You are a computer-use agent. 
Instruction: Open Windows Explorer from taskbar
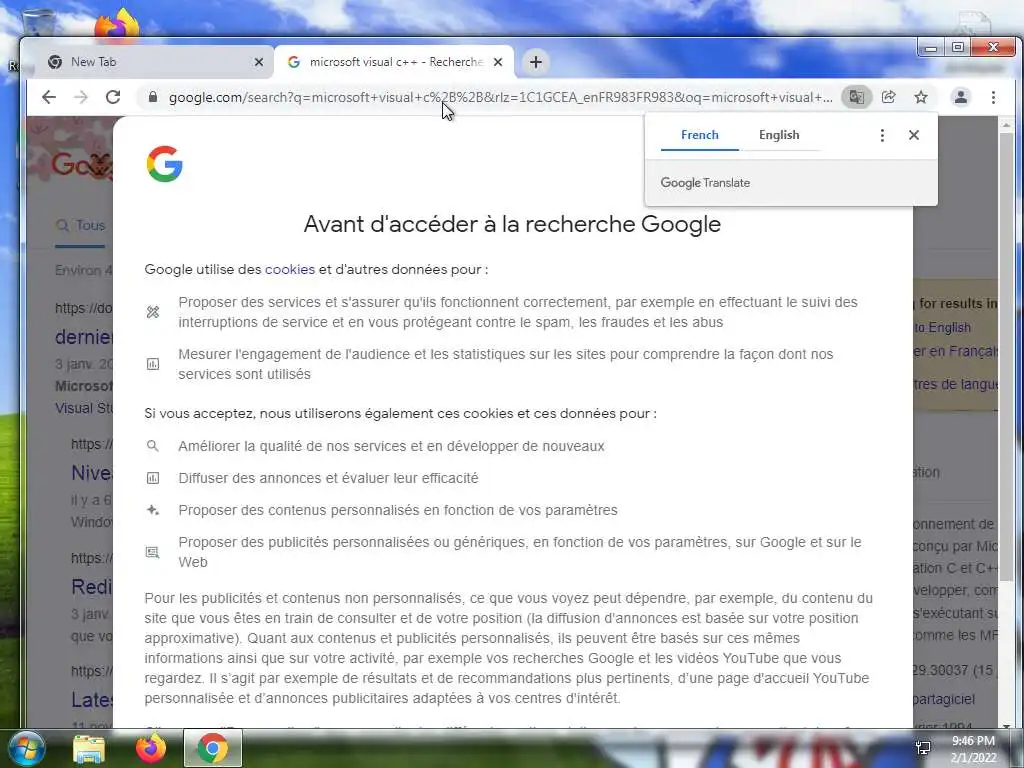pyautogui.click(x=89, y=749)
